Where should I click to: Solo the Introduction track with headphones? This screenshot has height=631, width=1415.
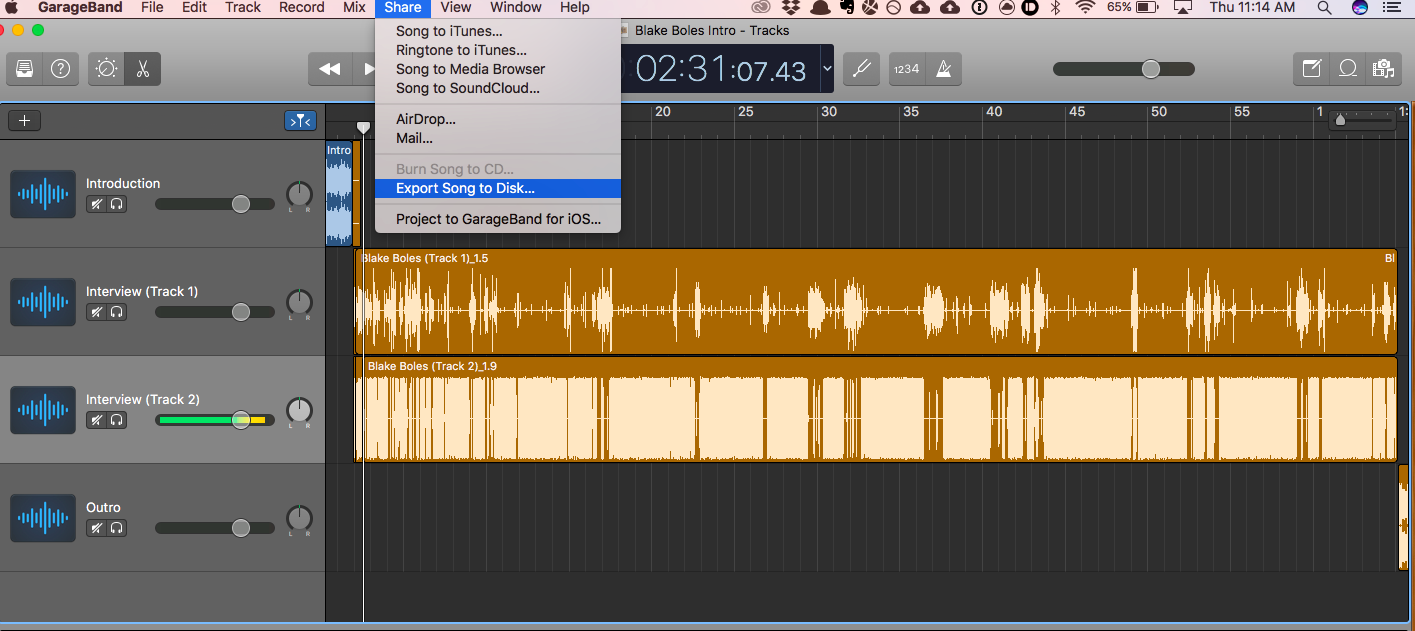[117, 204]
